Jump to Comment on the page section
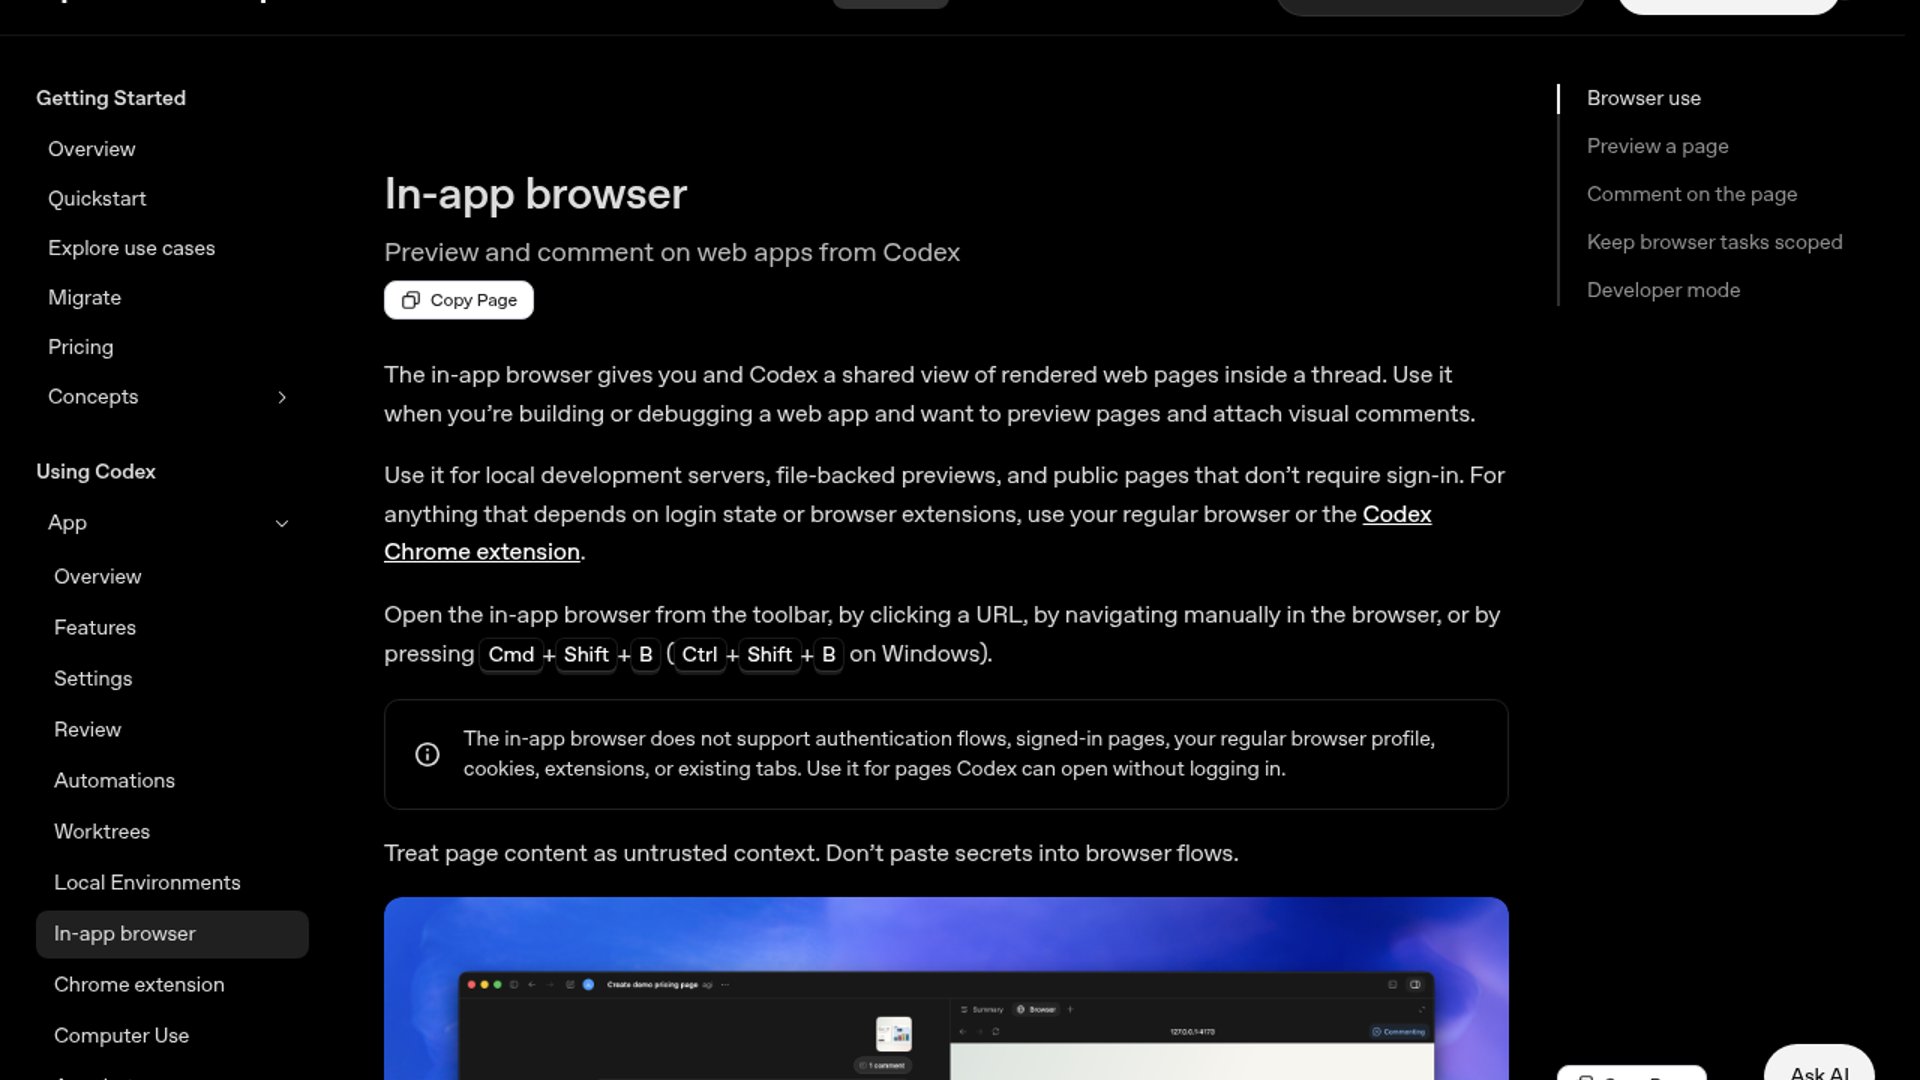This screenshot has height=1080, width=1920. [x=1692, y=194]
